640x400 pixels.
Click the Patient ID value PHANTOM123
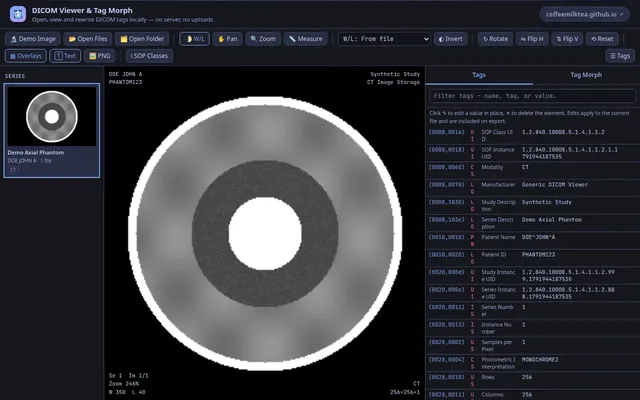(x=538, y=255)
